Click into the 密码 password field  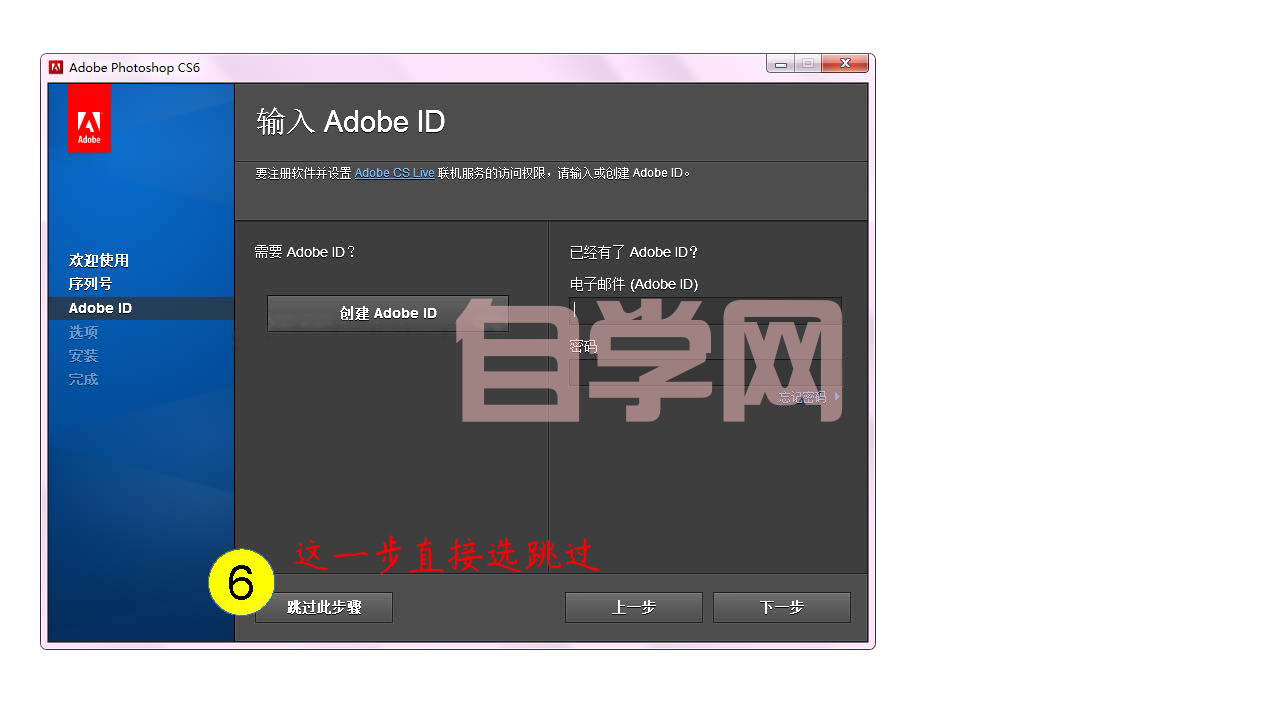pyautogui.click(x=704, y=372)
